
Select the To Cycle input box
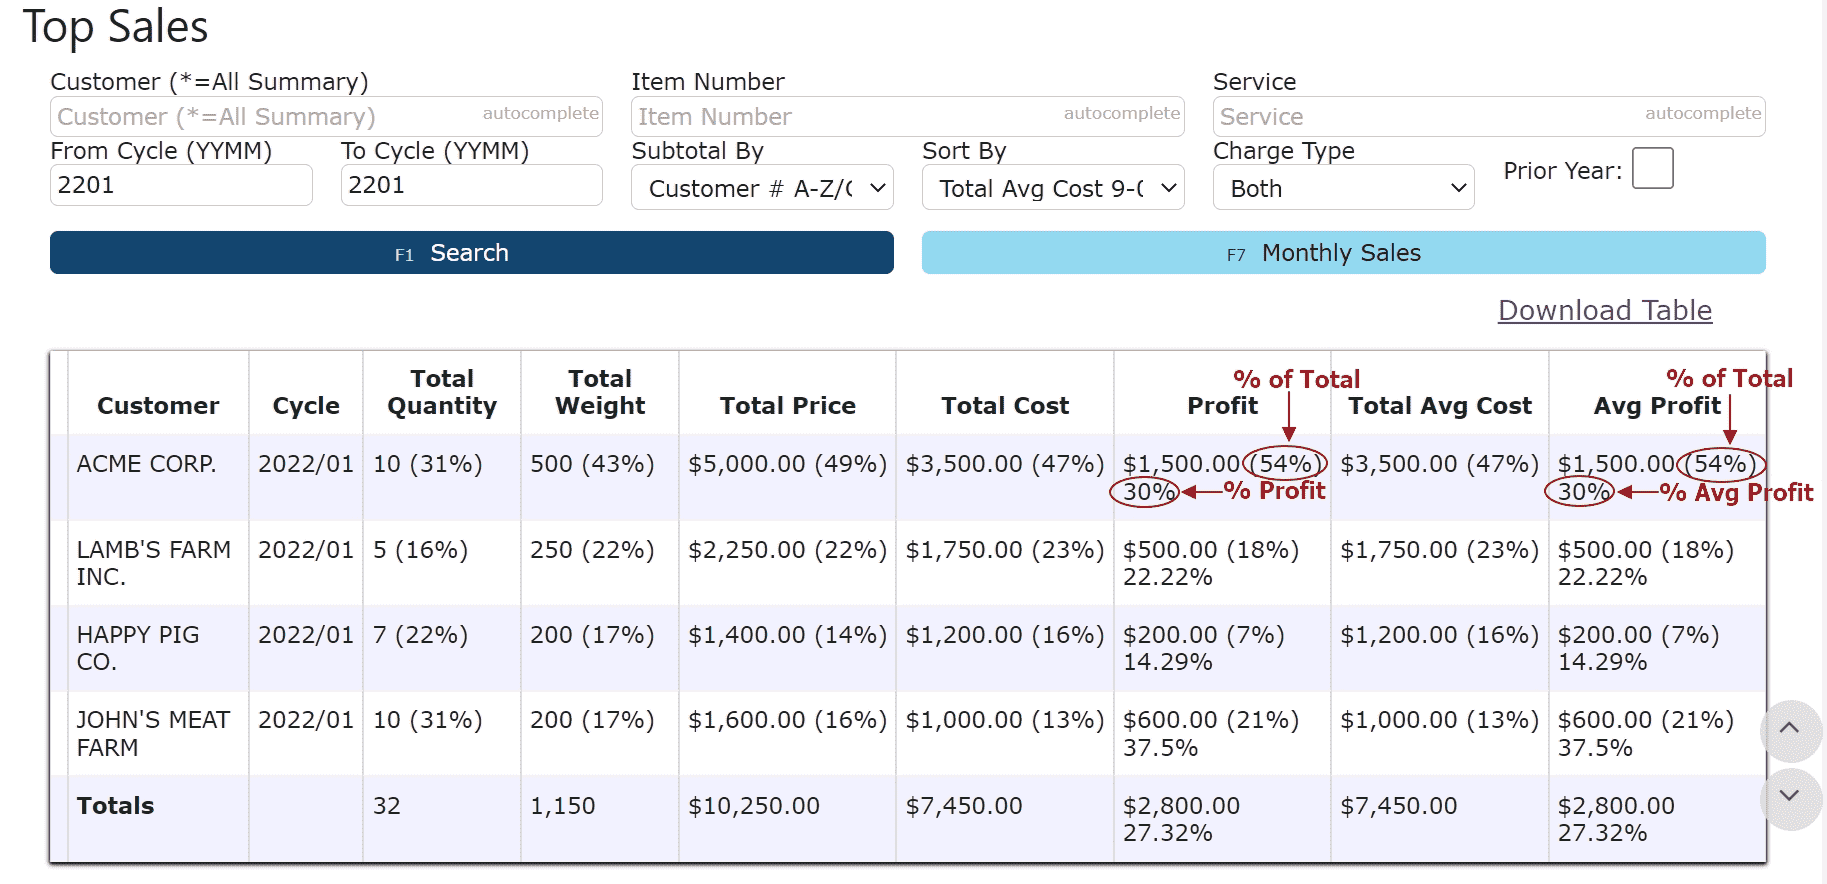coord(472,185)
